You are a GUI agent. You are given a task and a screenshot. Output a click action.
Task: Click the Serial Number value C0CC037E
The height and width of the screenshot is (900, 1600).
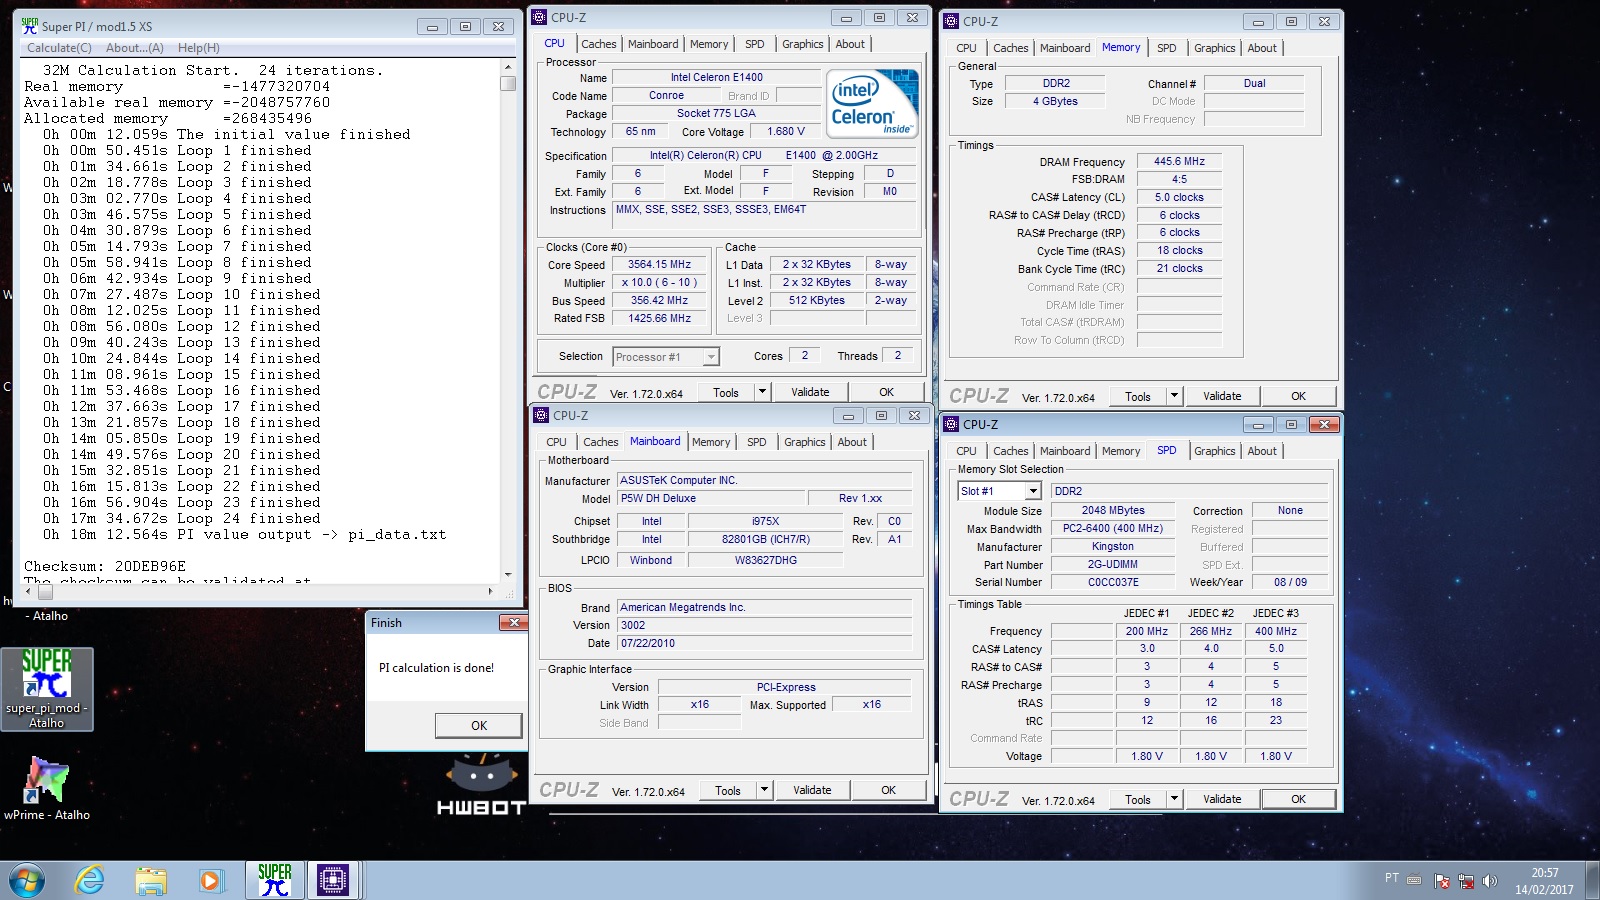point(1113,582)
